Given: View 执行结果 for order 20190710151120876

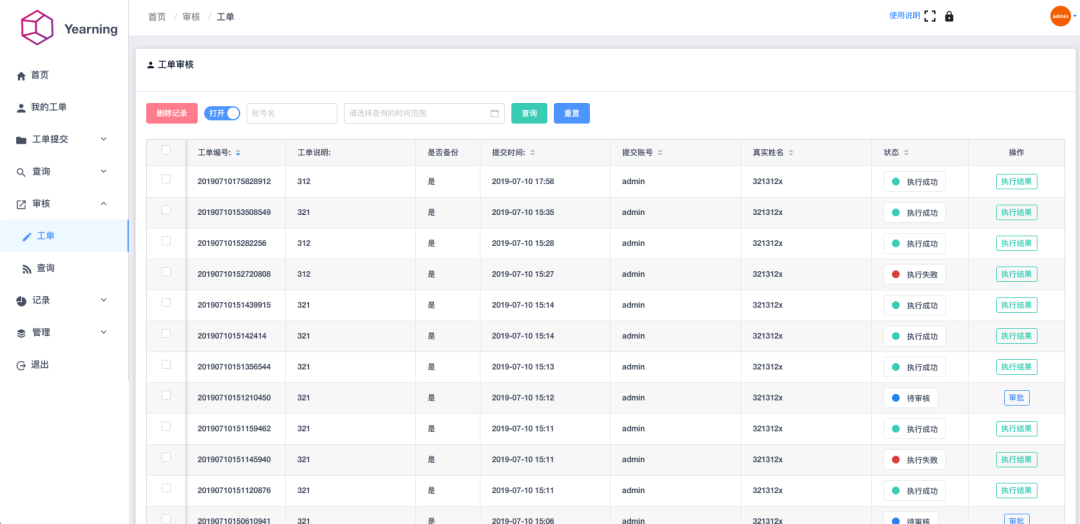Looking at the screenshot, I should [x=1017, y=490].
